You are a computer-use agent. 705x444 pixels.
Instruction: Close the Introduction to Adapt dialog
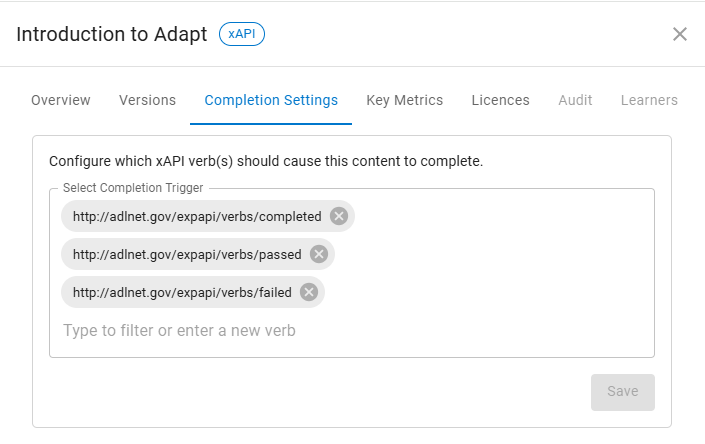pyautogui.click(x=680, y=34)
